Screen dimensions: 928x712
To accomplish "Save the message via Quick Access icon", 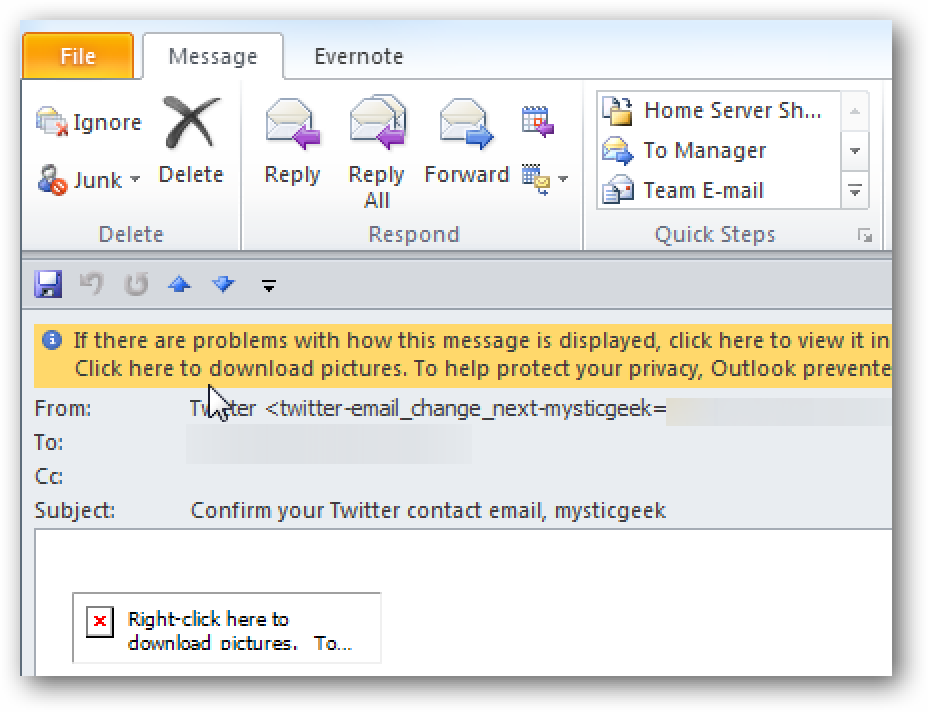I will 48,284.
